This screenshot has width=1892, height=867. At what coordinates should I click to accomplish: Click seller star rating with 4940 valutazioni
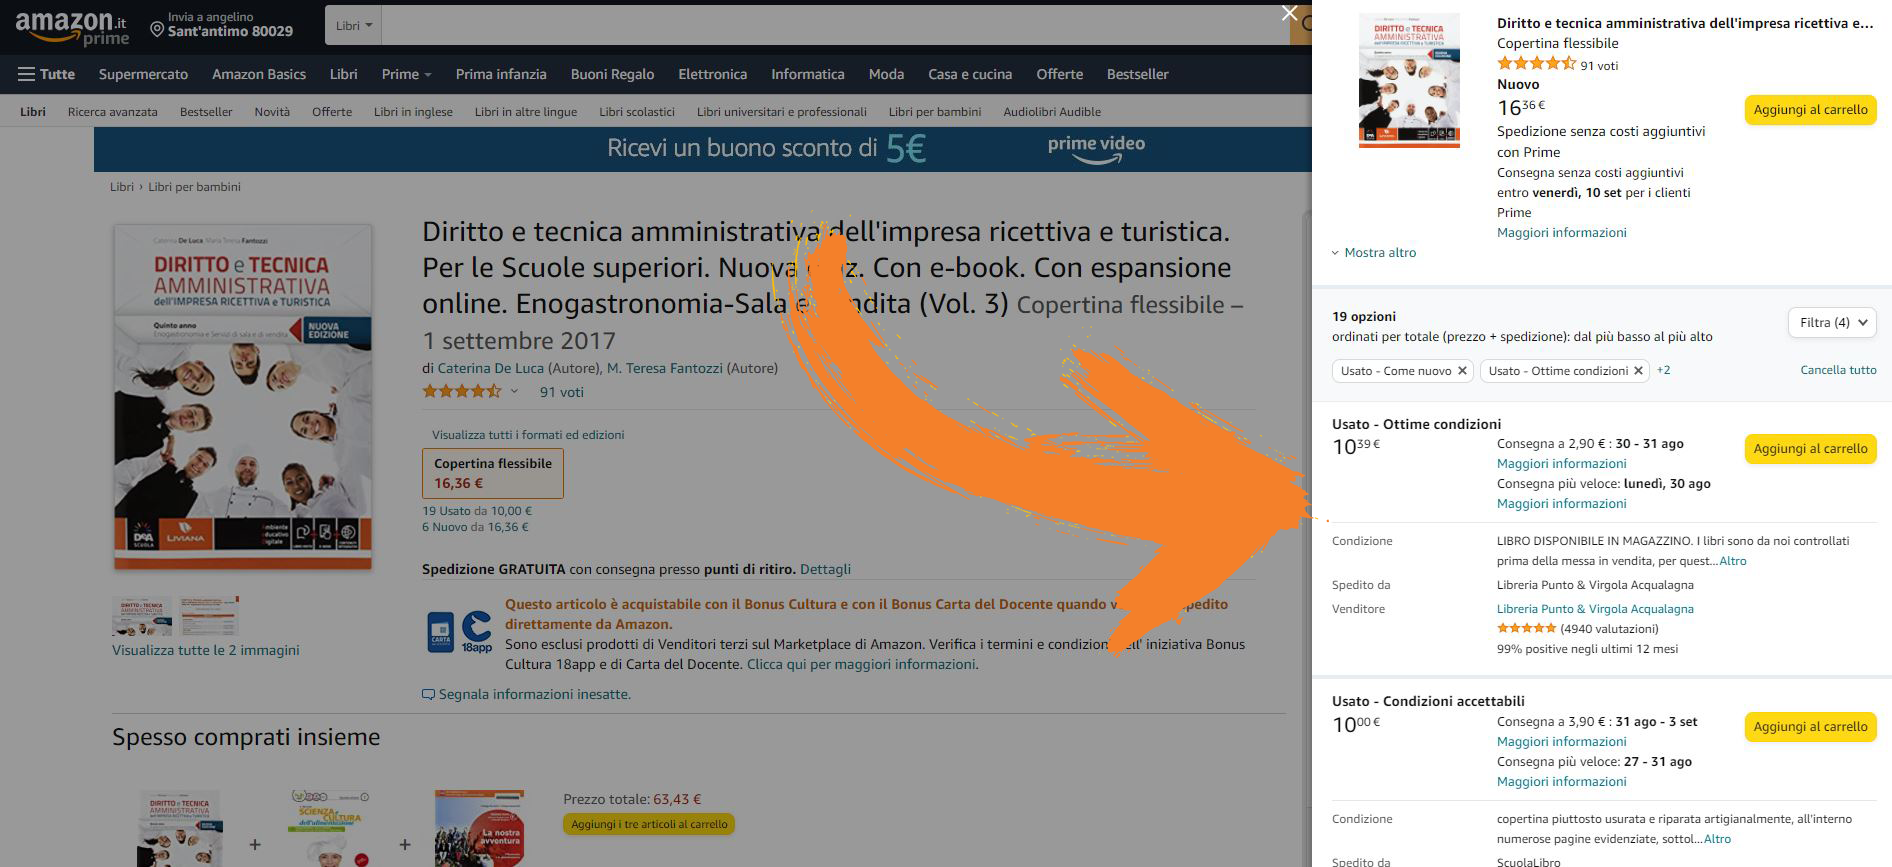coord(1527,629)
